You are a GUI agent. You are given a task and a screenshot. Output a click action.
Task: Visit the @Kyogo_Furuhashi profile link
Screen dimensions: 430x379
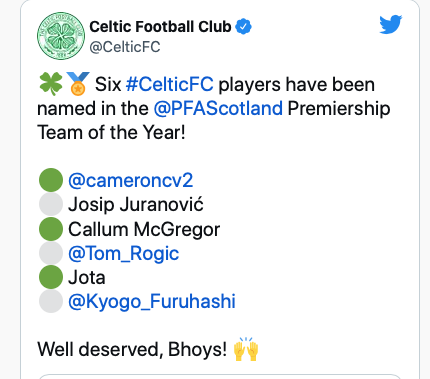tap(152, 301)
